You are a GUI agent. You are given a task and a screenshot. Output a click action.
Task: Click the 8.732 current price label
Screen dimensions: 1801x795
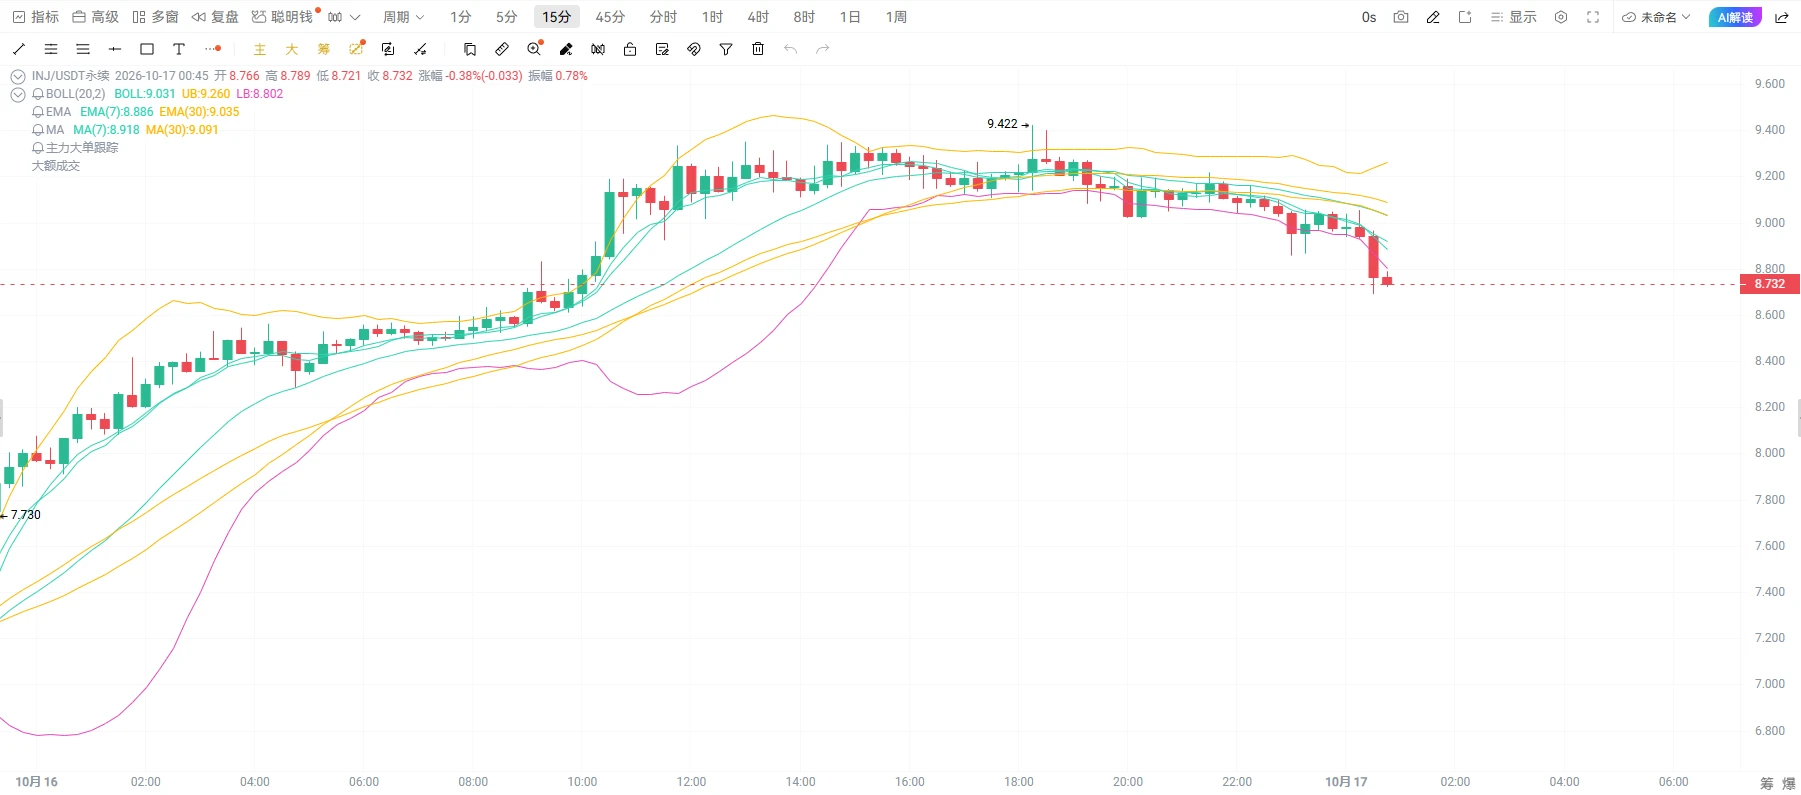pos(1769,284)
